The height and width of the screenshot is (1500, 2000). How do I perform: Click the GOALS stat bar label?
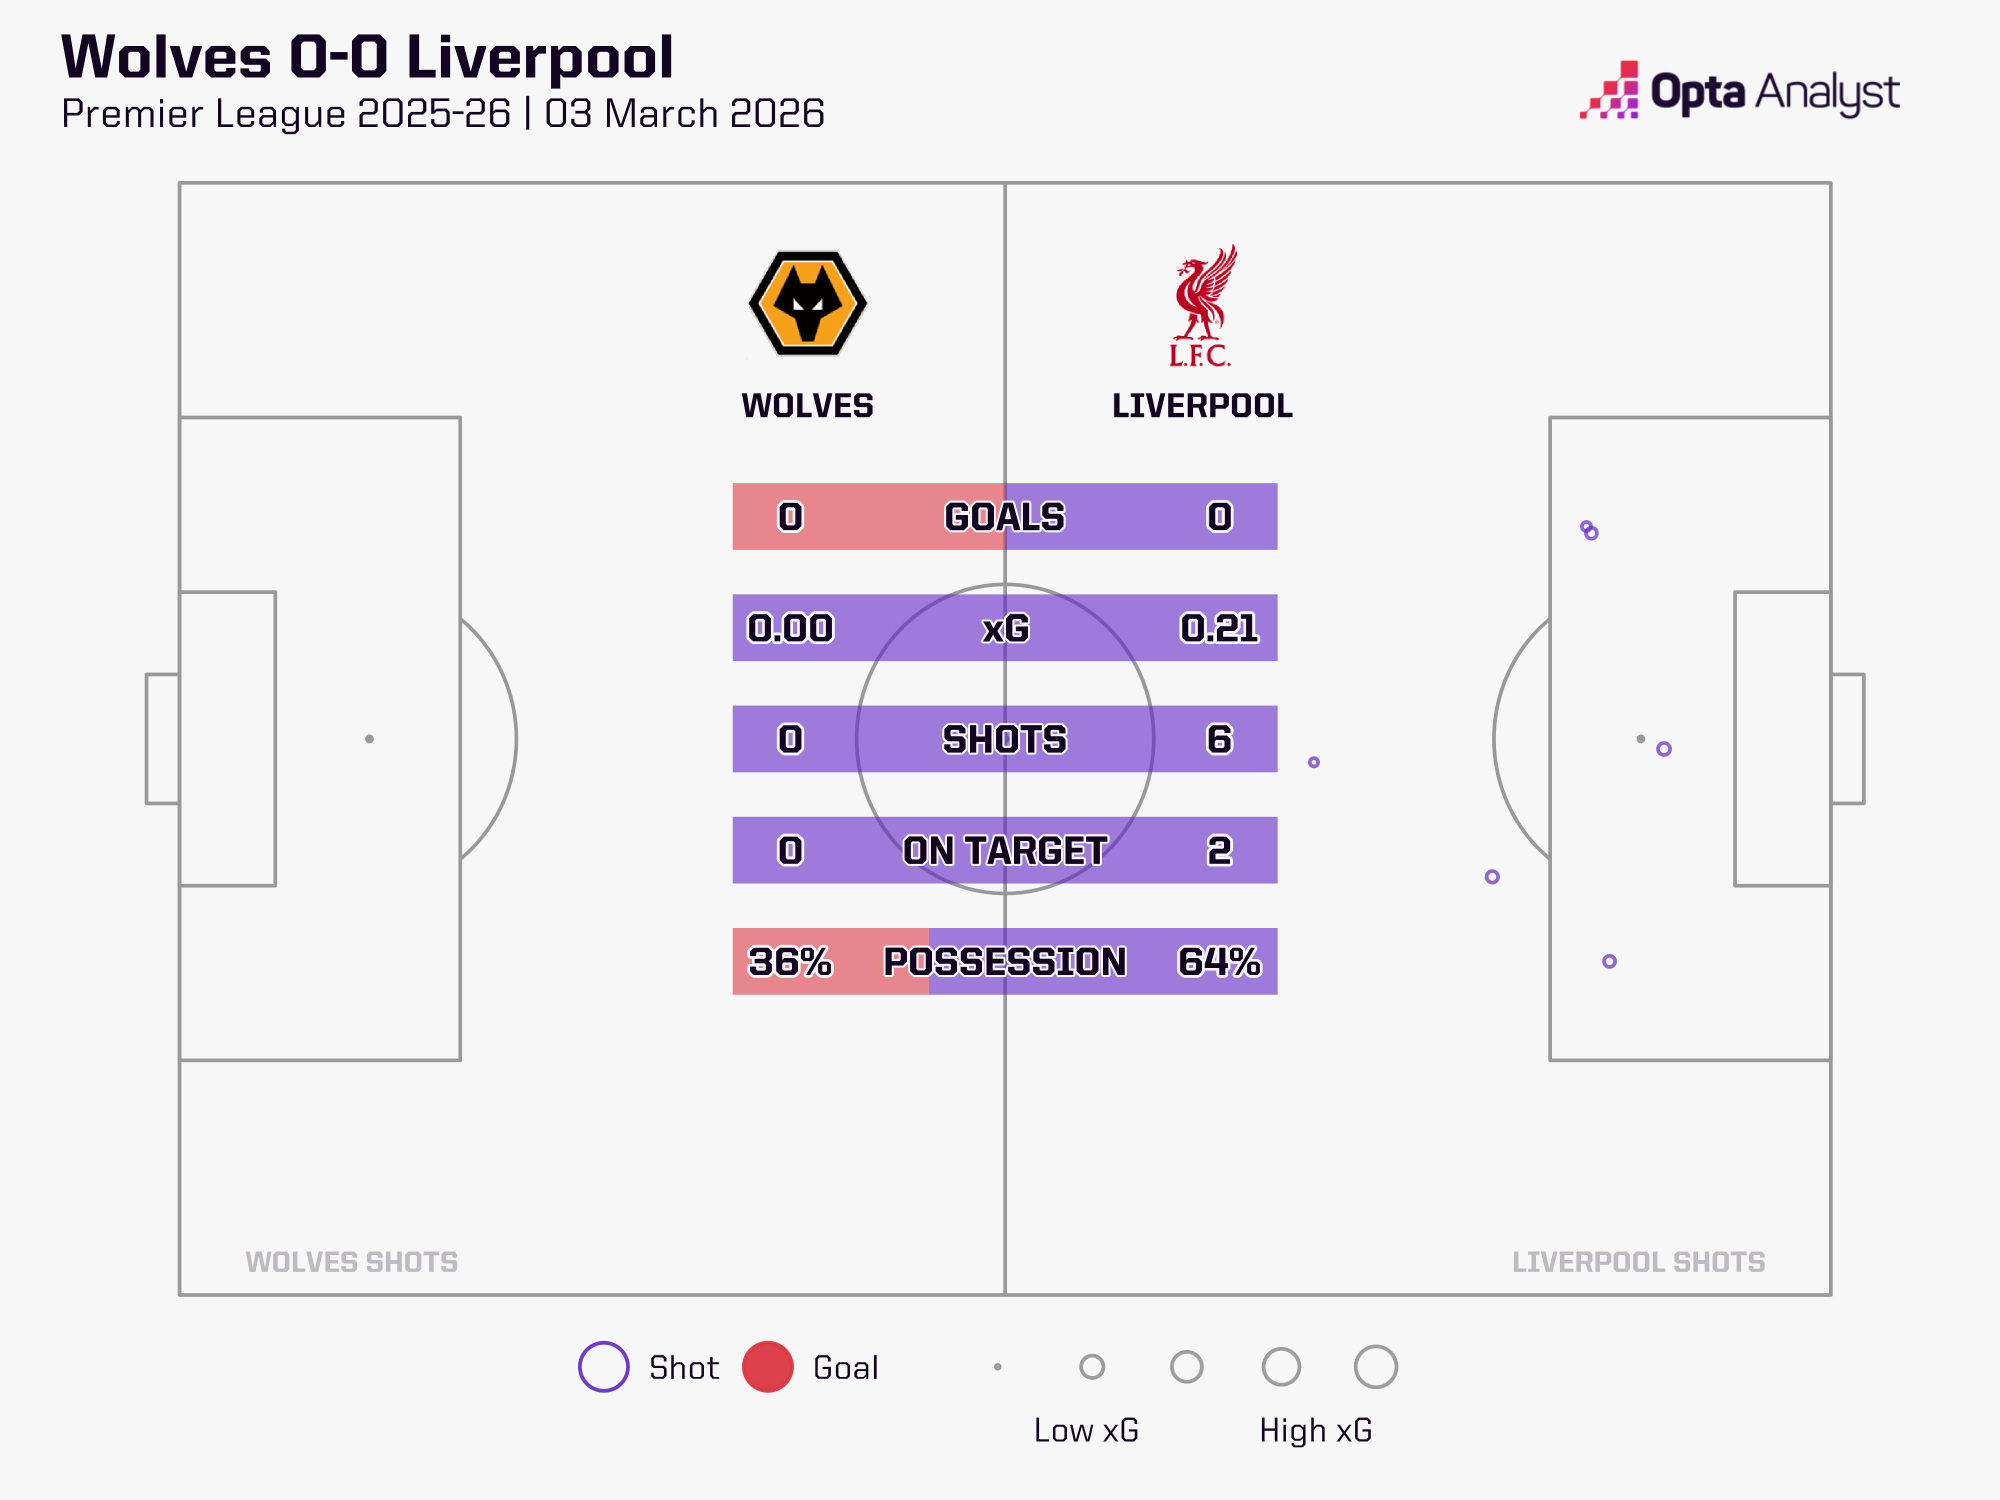click(x=1005, y=517)
